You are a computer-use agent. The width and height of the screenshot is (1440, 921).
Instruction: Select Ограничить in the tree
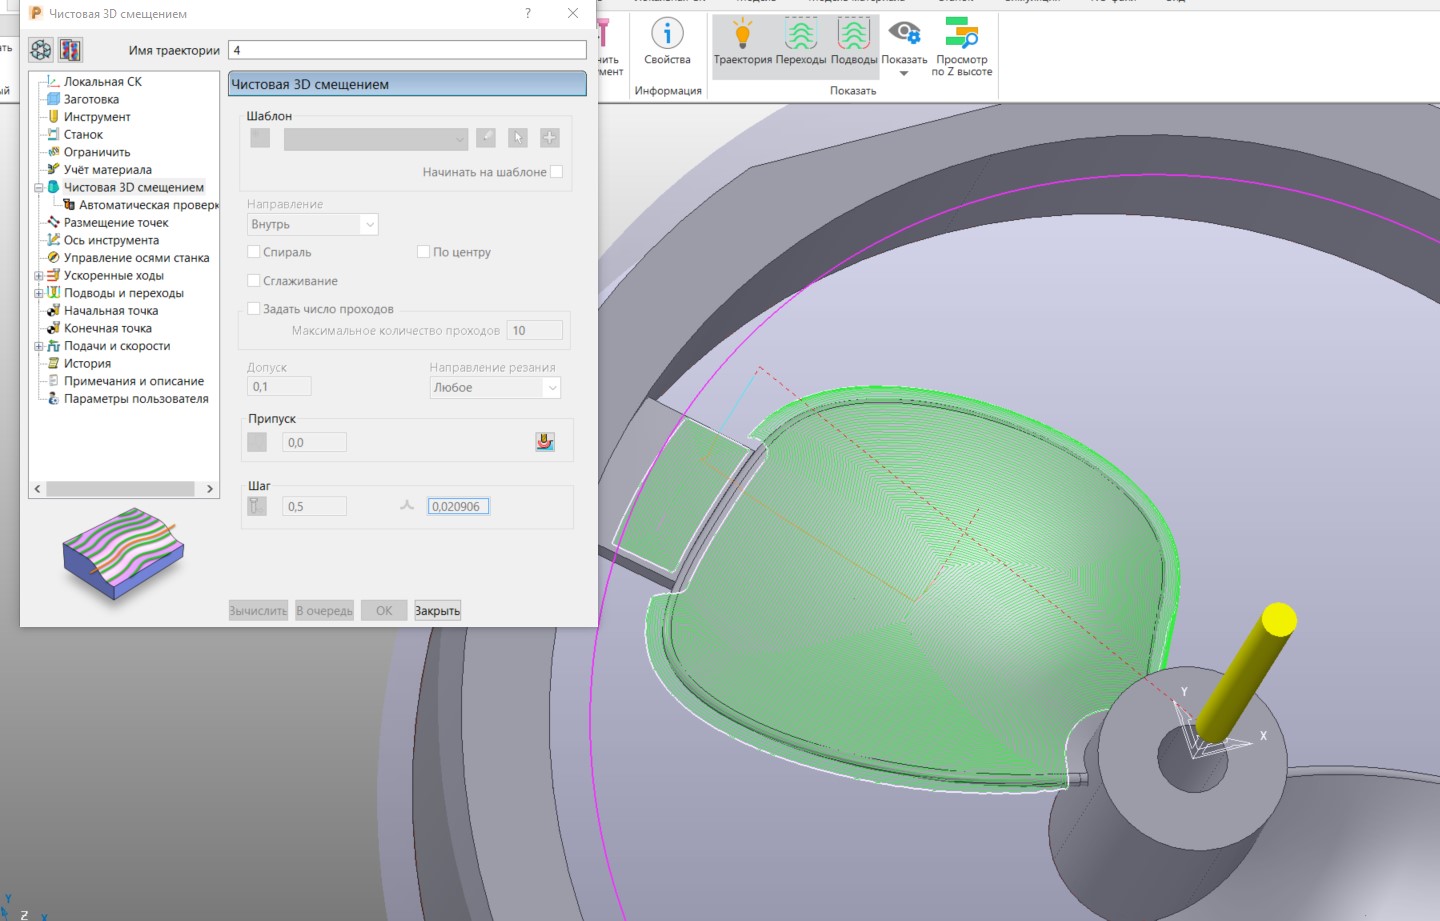tap(97, 152)
